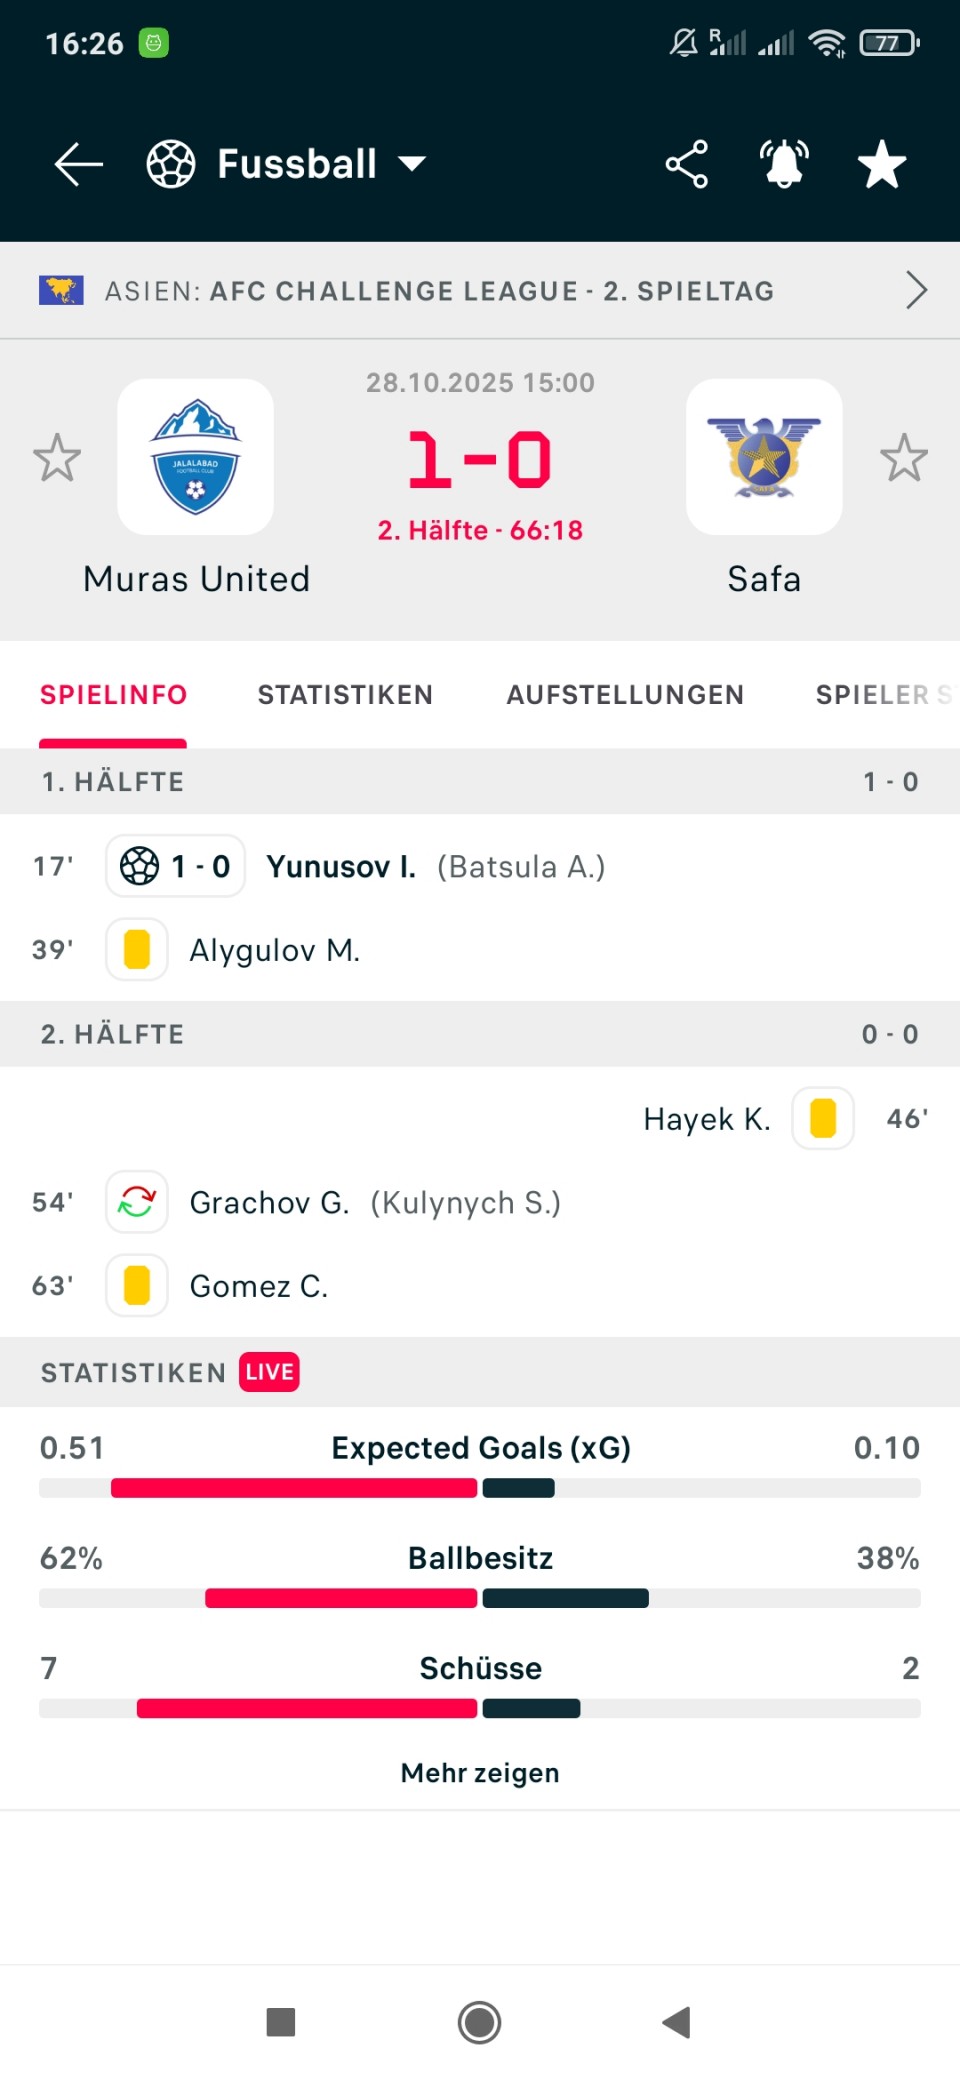The width and height of the screenshot is (960, 2080).
Task: Expand statistics with Mehr zeigen
Action: point(480,1773)
